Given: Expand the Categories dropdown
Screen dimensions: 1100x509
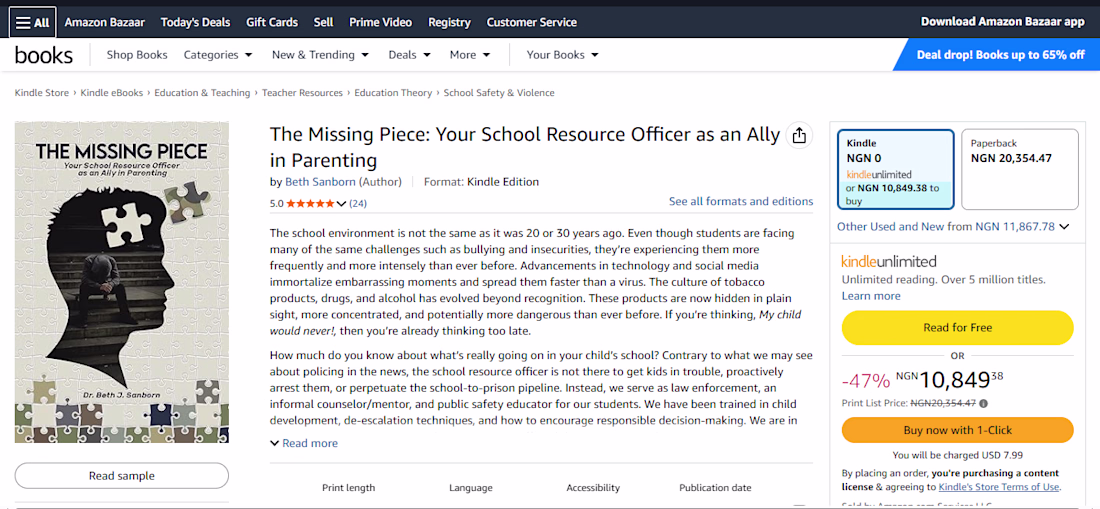Looking at the screenshot, I should 217,55.
